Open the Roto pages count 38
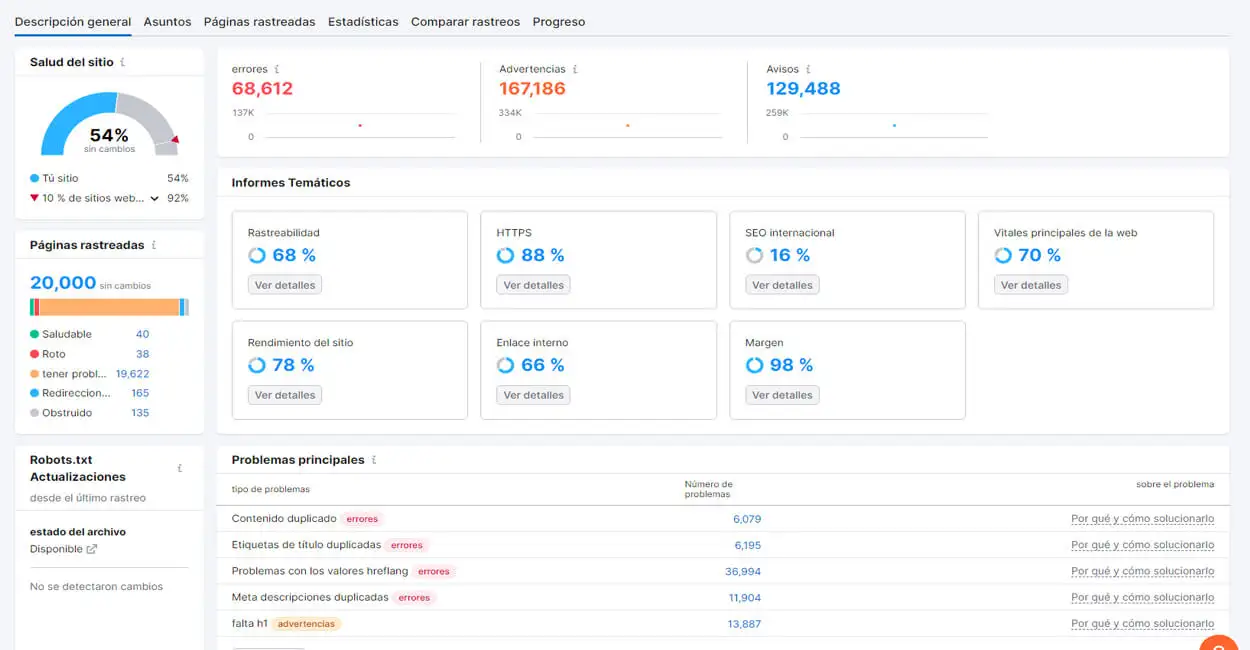Viewport: 1250px width, 650px height. [x=142, y=354]
